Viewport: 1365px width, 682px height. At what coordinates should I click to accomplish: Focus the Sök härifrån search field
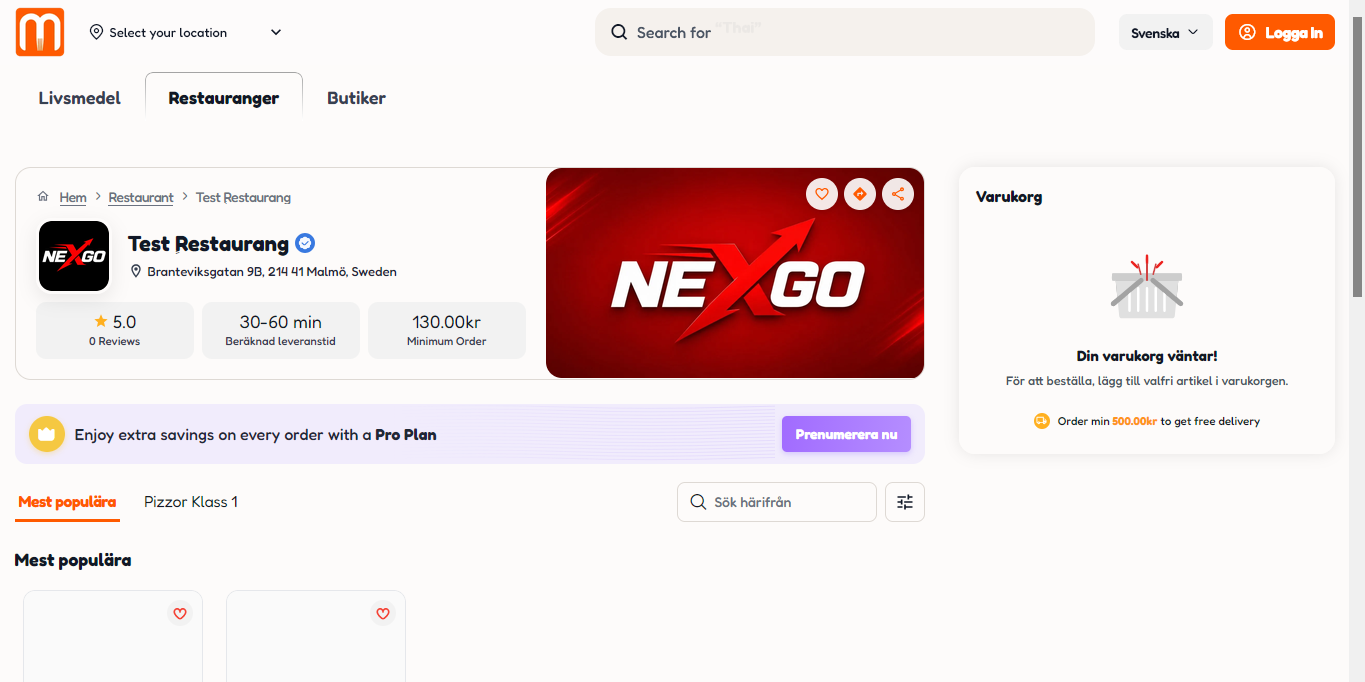pos(777,502)
